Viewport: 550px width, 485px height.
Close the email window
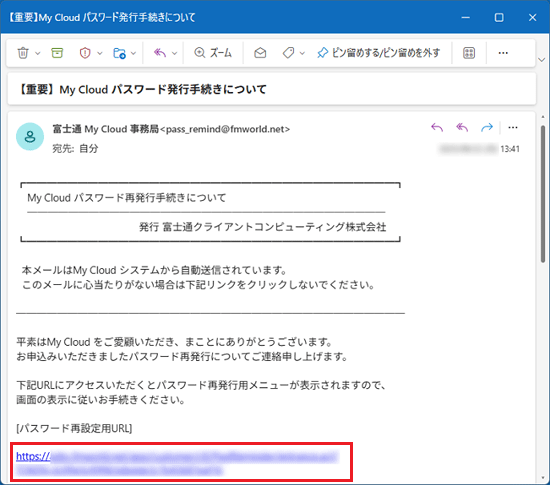click(532, 17)
